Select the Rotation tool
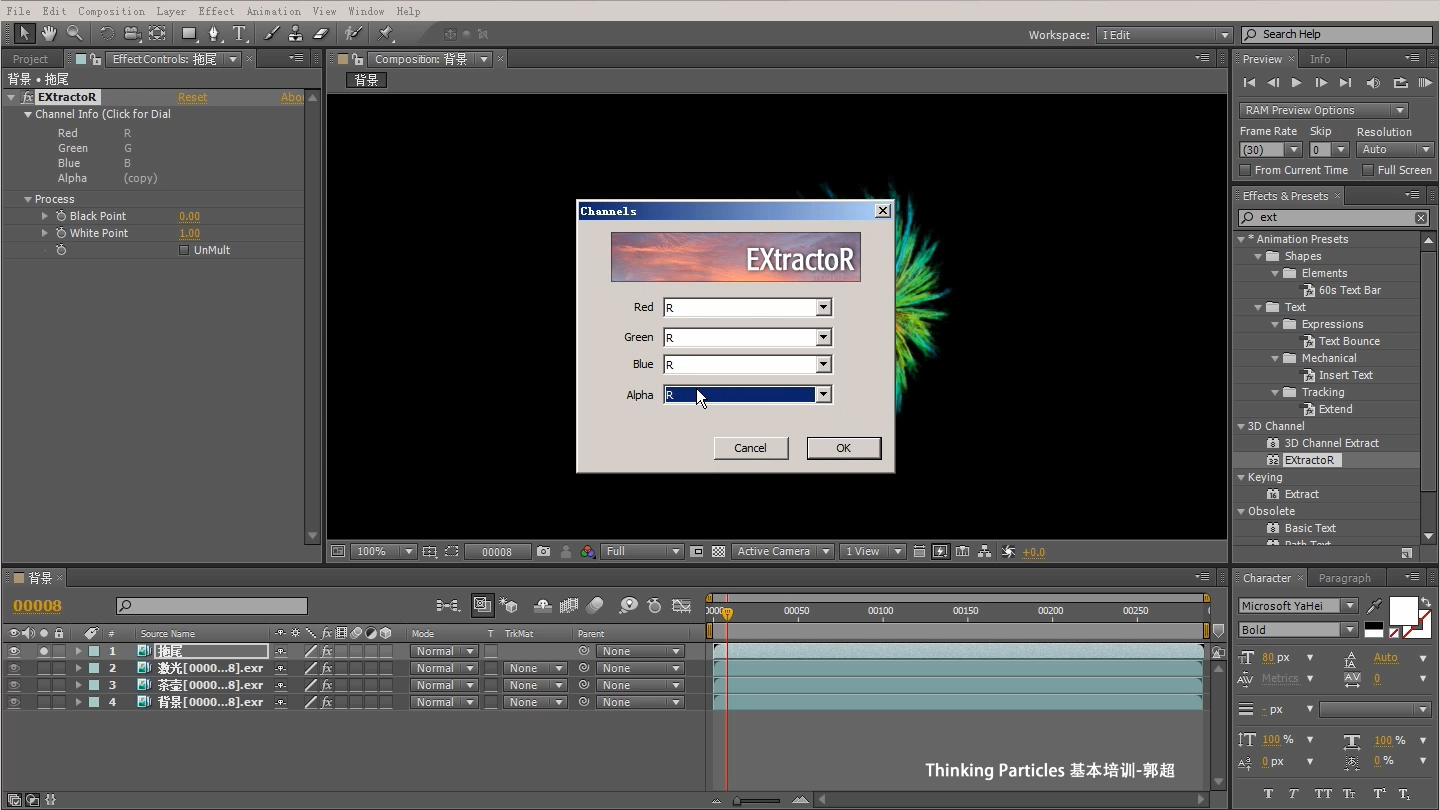This screenshot has height=810, width=1440. [x=106, y=34]
